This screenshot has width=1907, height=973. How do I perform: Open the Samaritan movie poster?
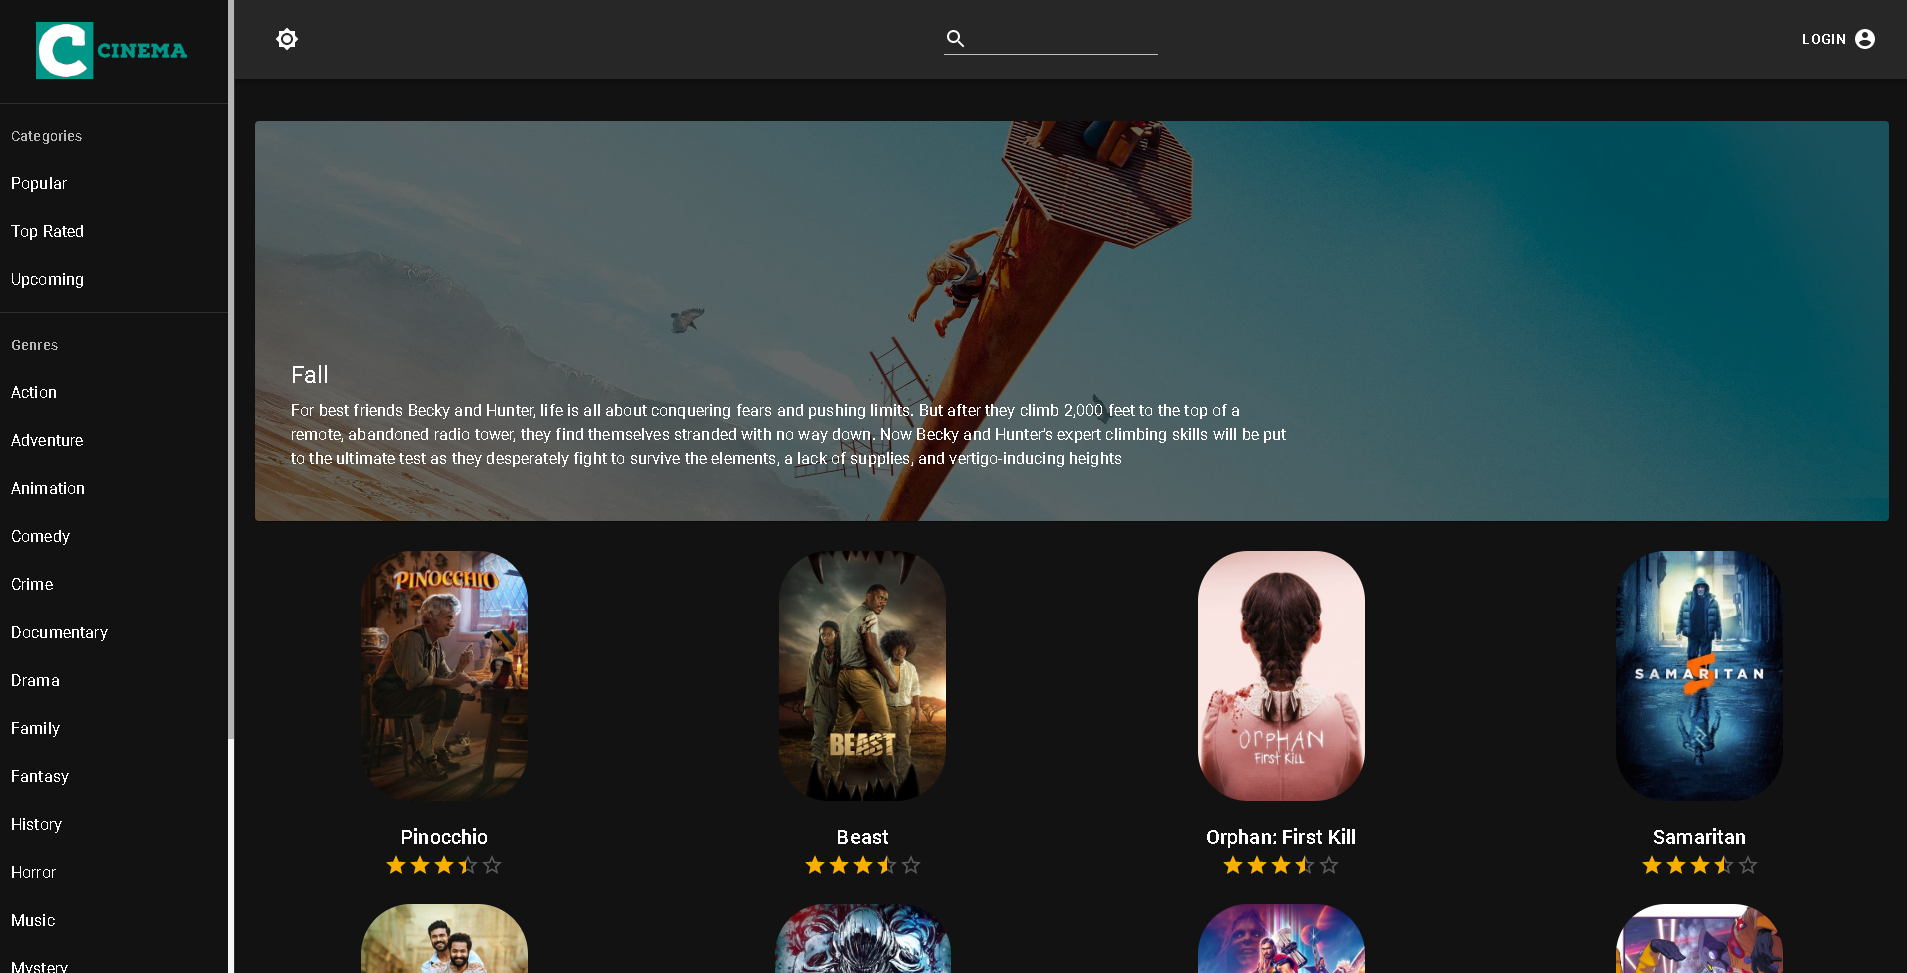coord(1699,676)
